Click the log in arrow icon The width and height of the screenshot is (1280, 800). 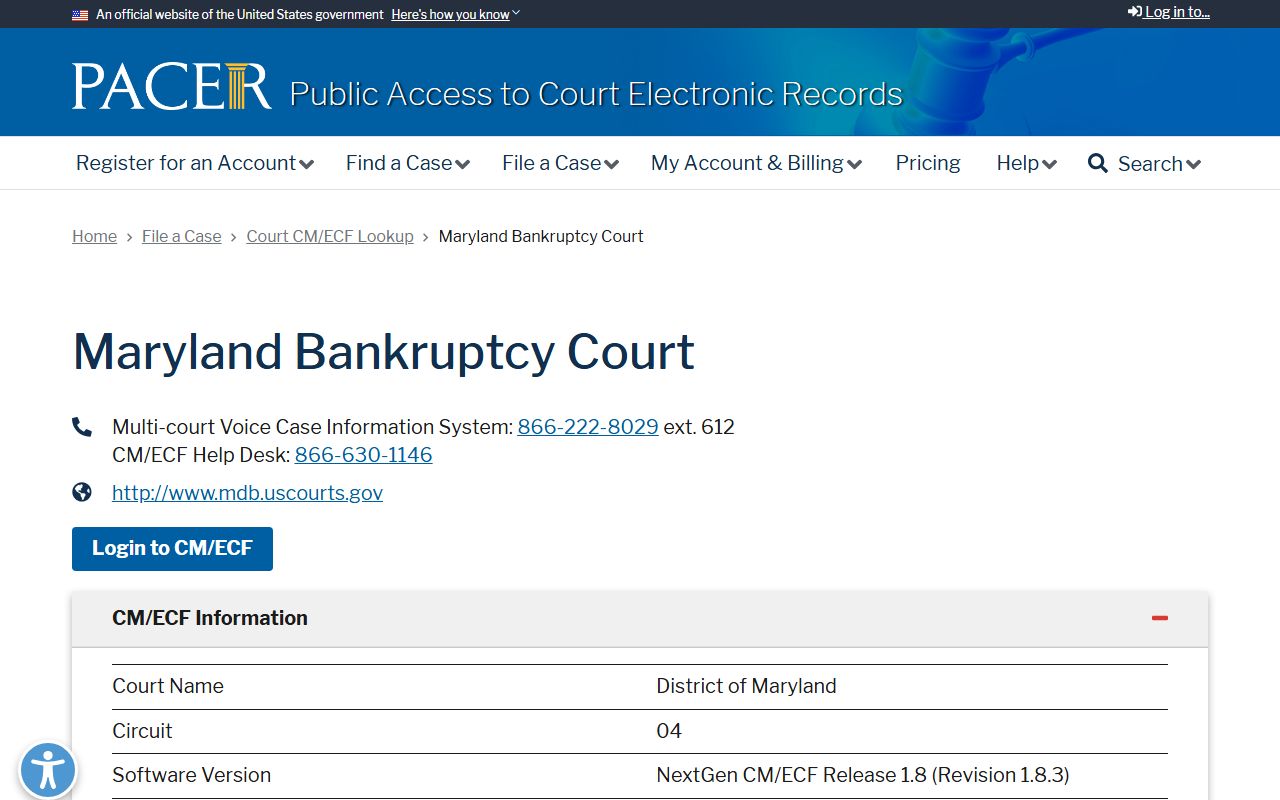1135,12
